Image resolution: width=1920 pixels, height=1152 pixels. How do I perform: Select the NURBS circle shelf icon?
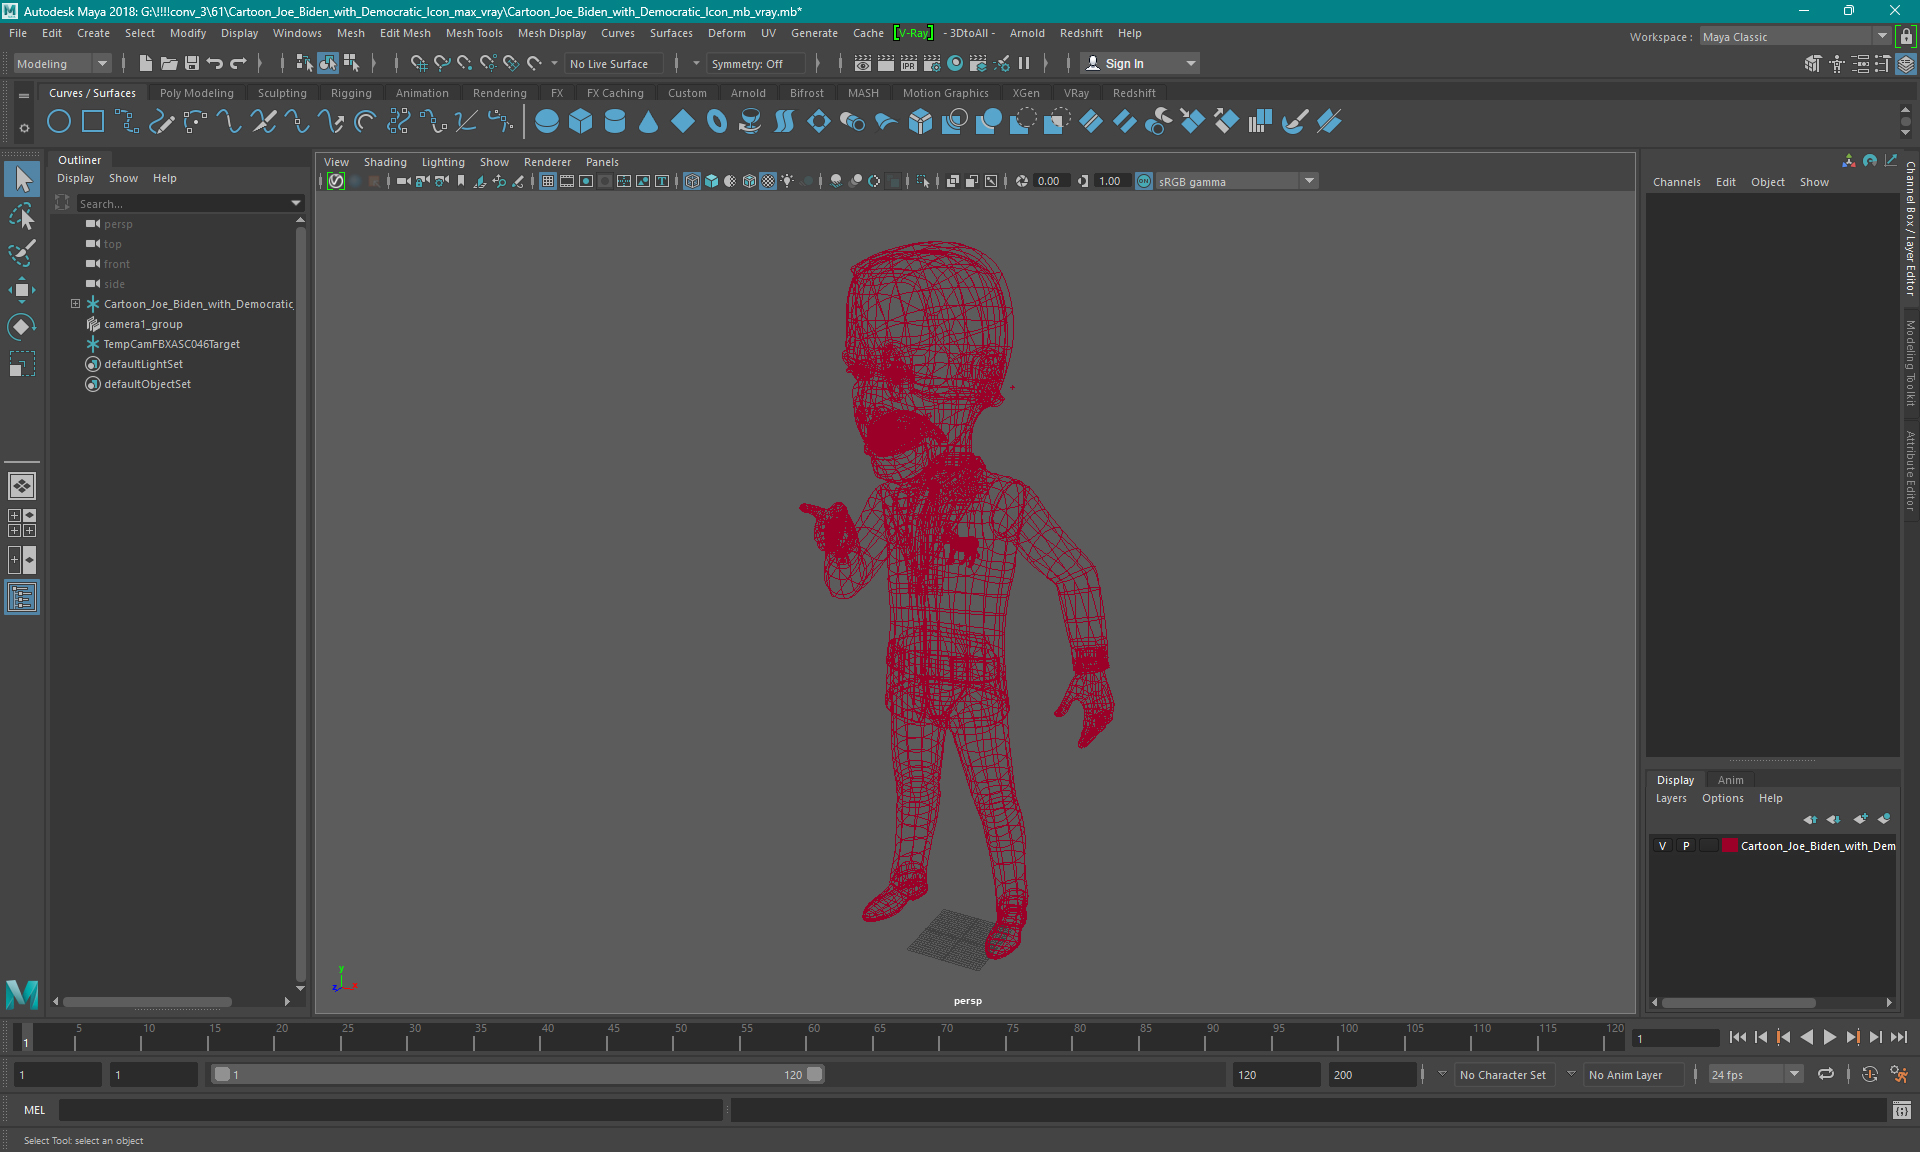pyautogui.click(x=59, y=122)
